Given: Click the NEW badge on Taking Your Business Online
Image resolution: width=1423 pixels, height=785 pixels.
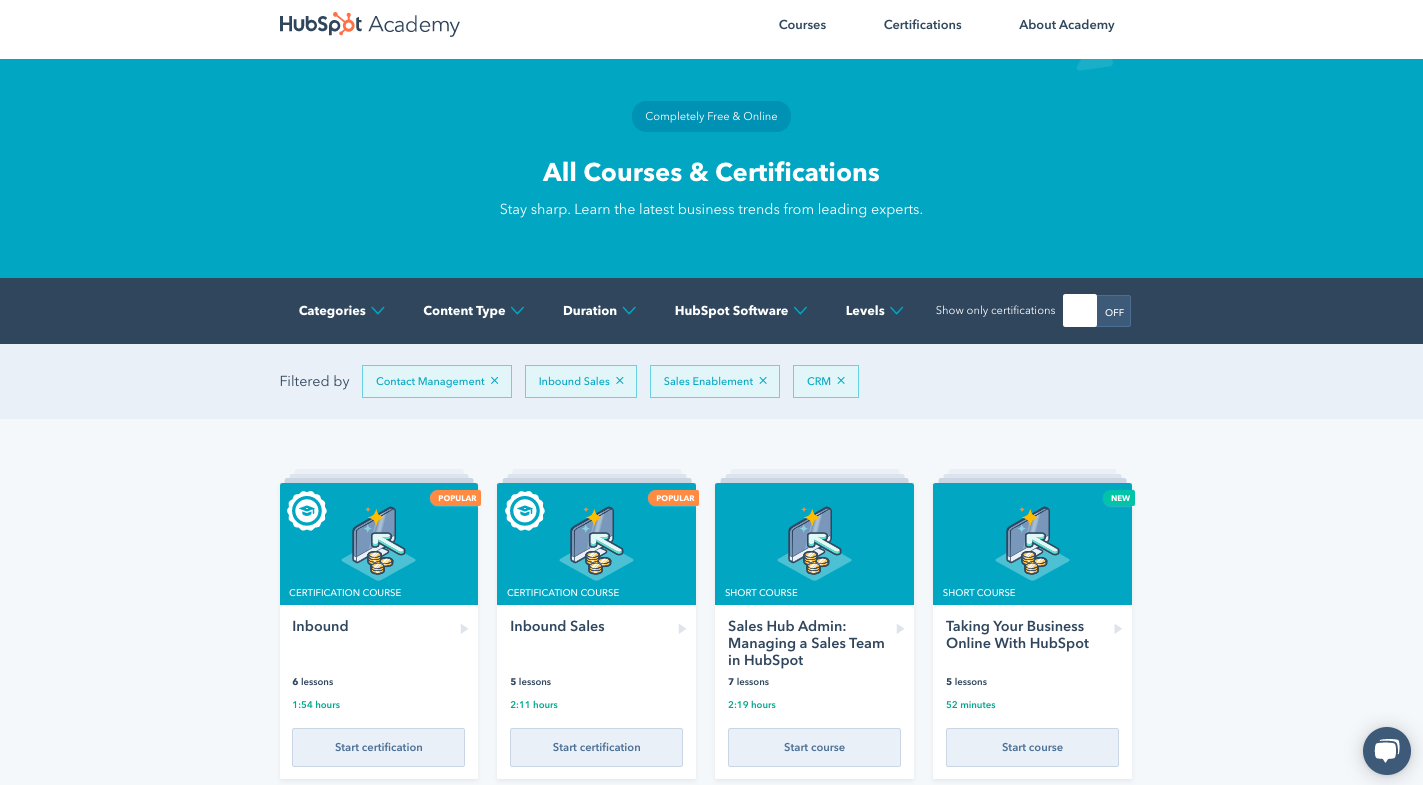Looking at the screenshot, I should tap(1119, 498).
